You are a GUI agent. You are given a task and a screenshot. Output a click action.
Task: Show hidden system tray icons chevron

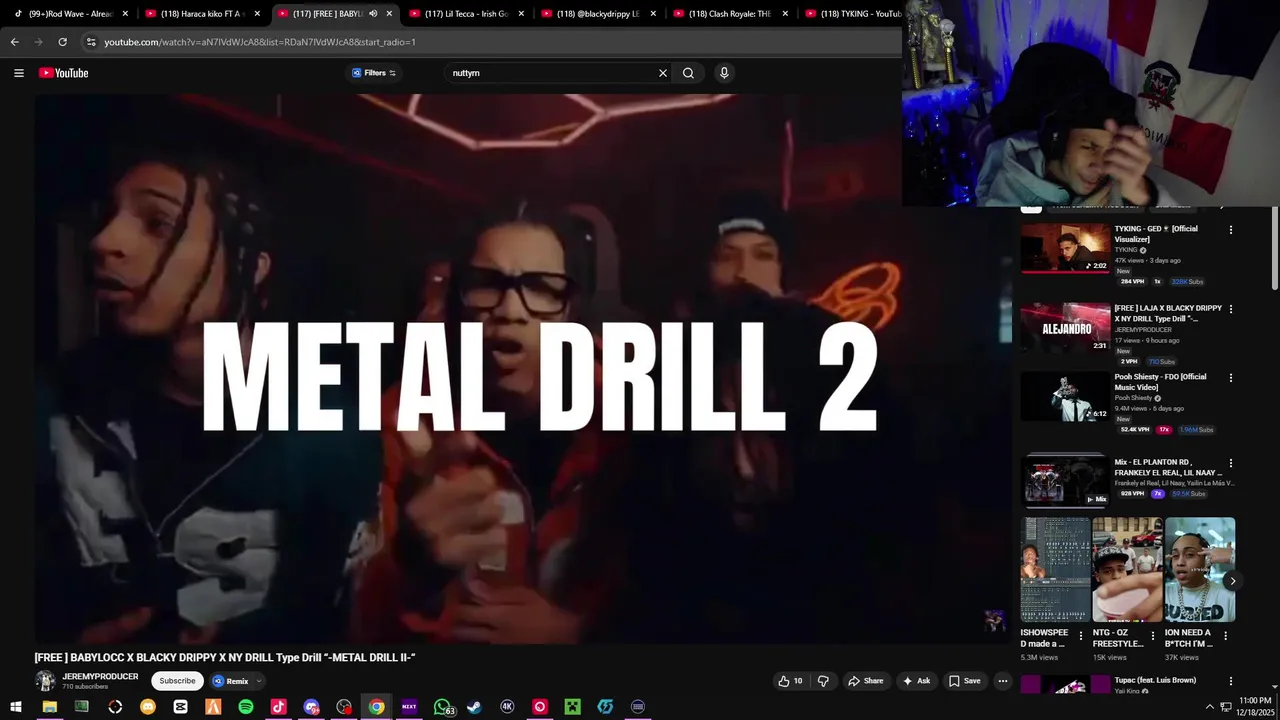(1209, 707)
